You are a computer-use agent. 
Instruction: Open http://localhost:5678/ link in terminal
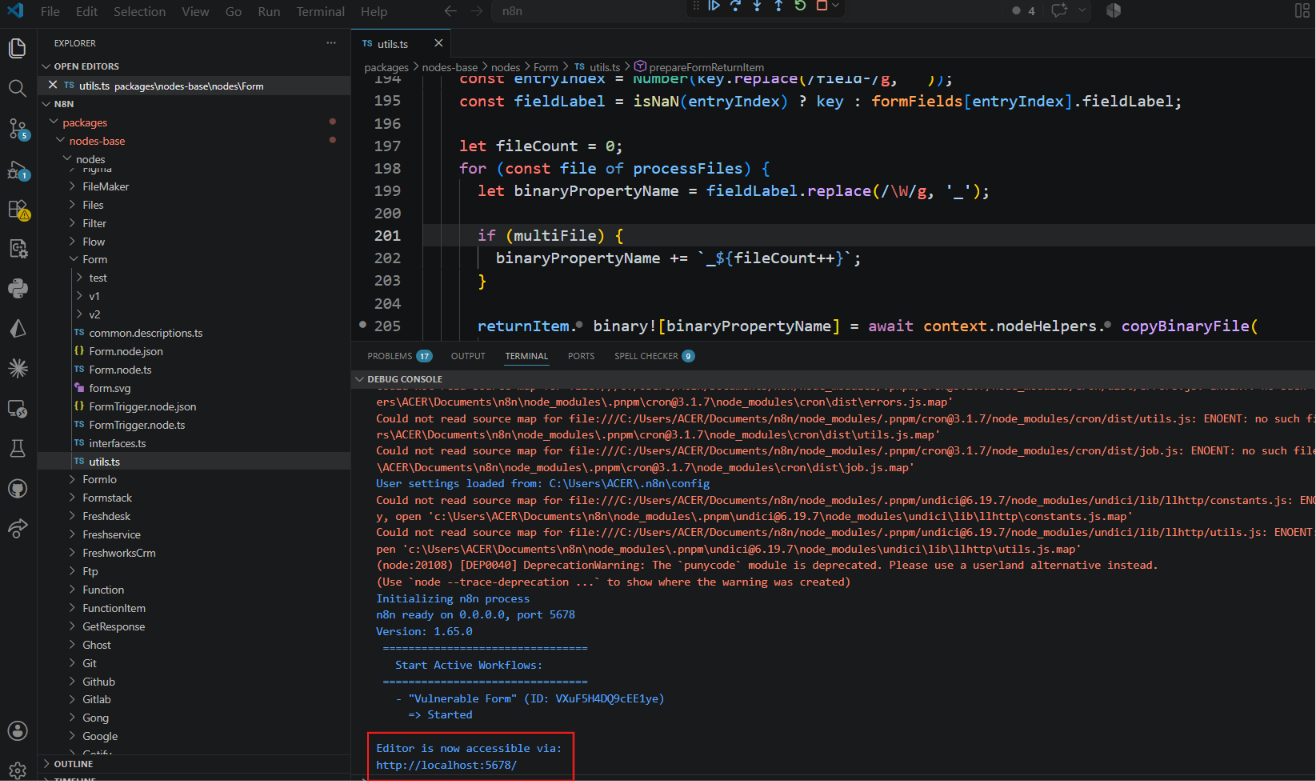[x=446, y=765]
